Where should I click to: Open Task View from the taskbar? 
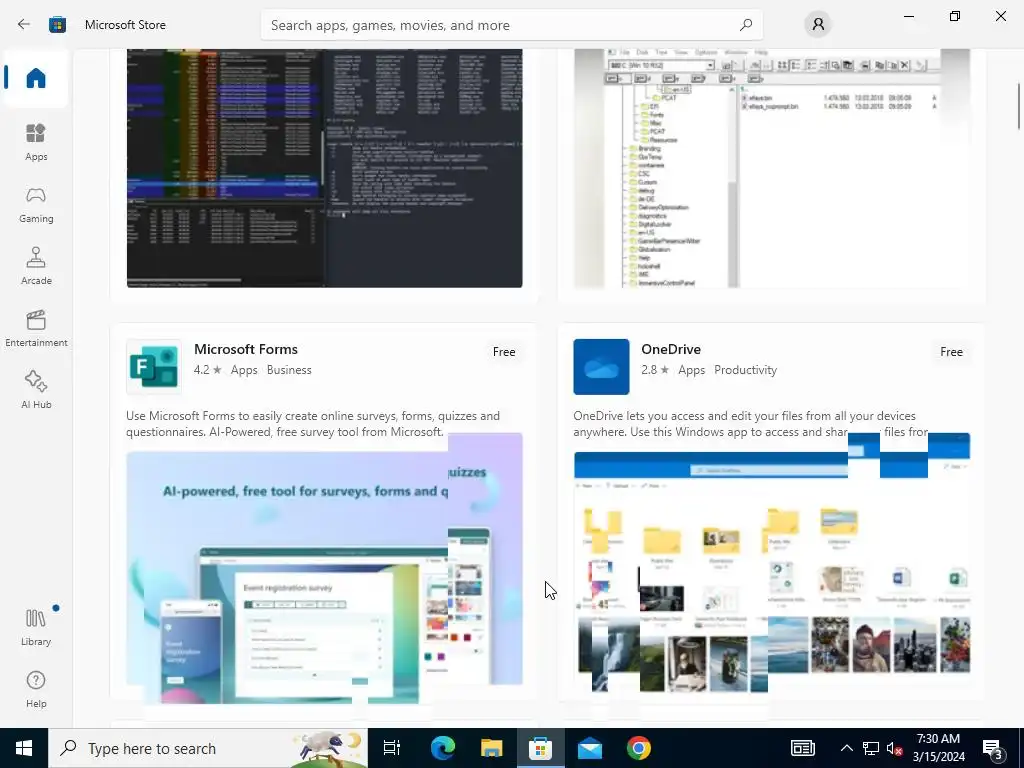[391, 748]
